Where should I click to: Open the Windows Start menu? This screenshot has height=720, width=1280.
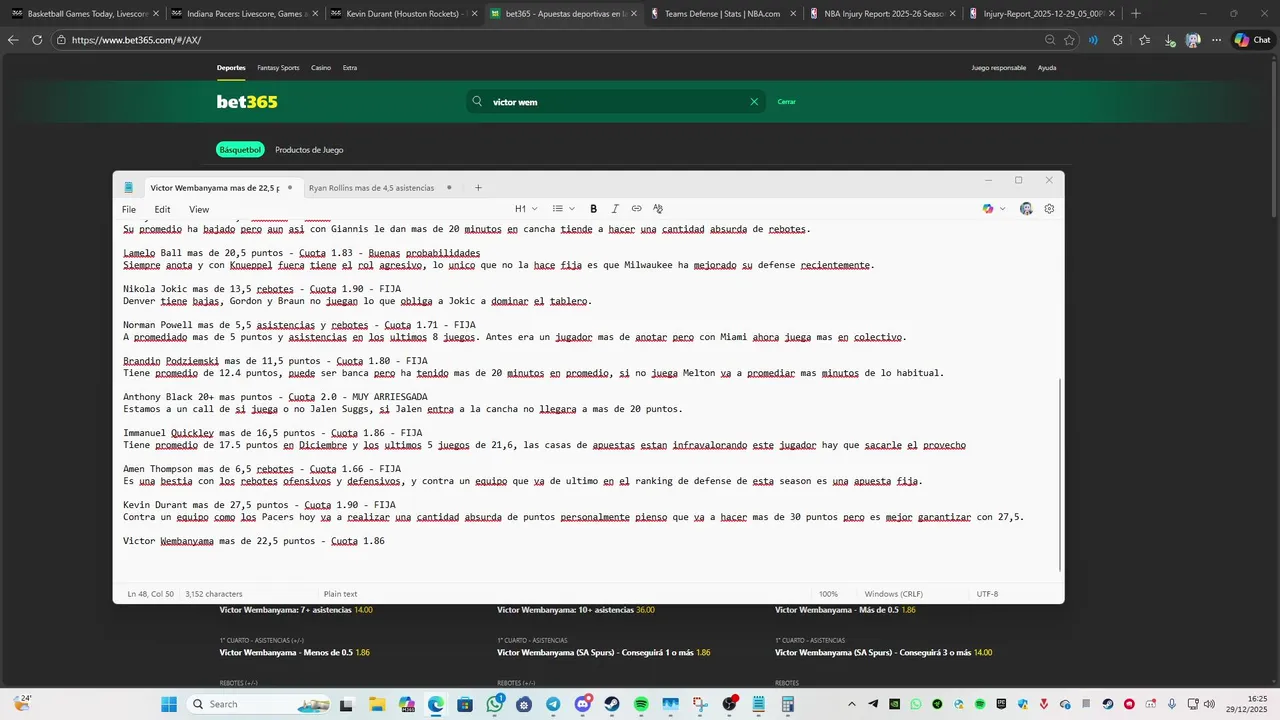169,704
